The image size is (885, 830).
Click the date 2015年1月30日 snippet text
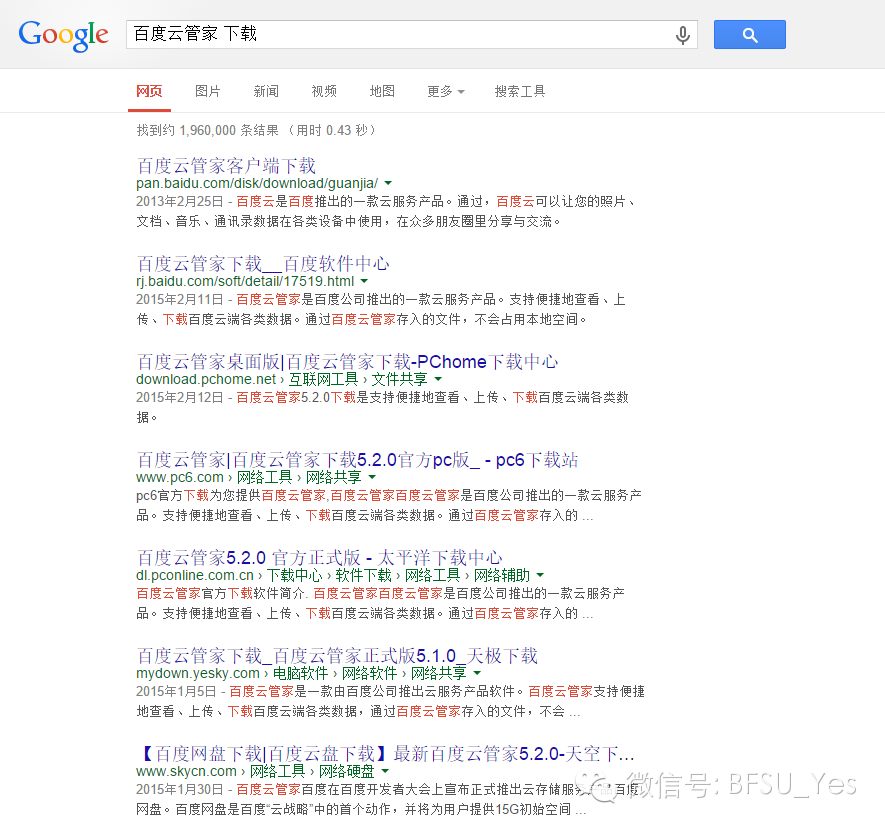[180, 790]
